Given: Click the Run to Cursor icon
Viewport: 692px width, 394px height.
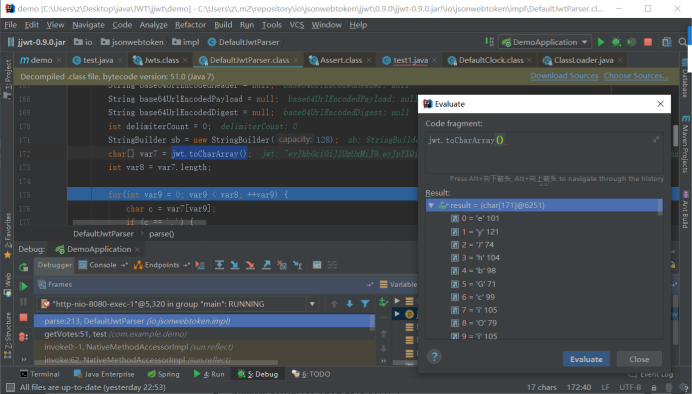Looking at the screenshot, I should 298,265.
